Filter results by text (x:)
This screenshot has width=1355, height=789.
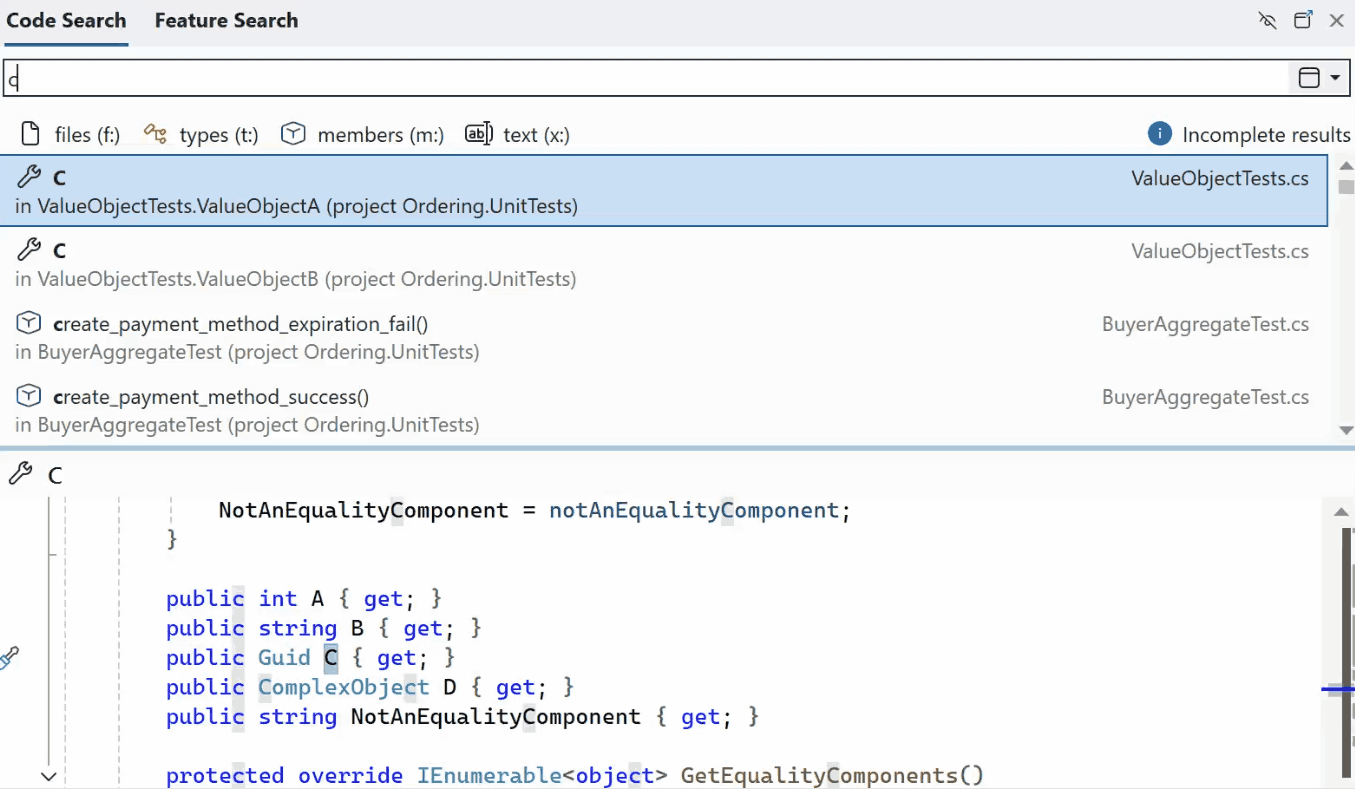(518, 134)
